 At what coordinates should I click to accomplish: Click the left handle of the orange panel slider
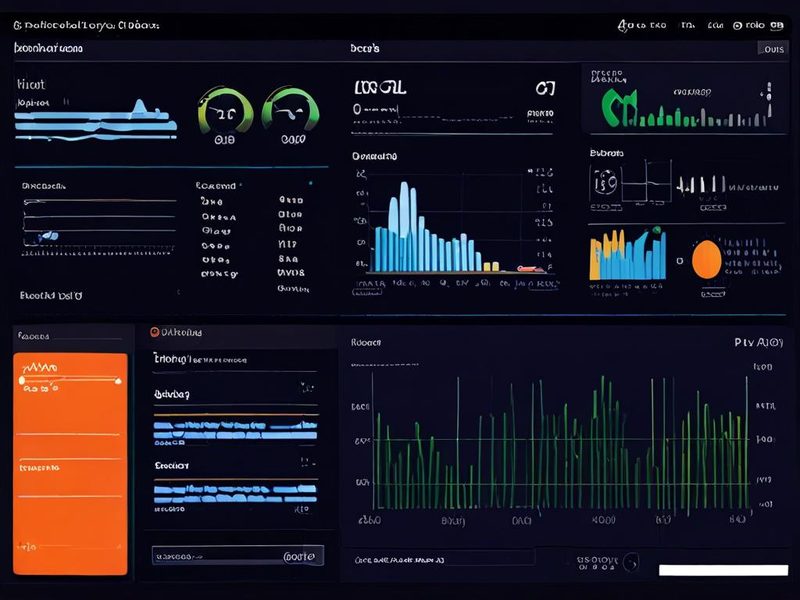click(22, 380)
